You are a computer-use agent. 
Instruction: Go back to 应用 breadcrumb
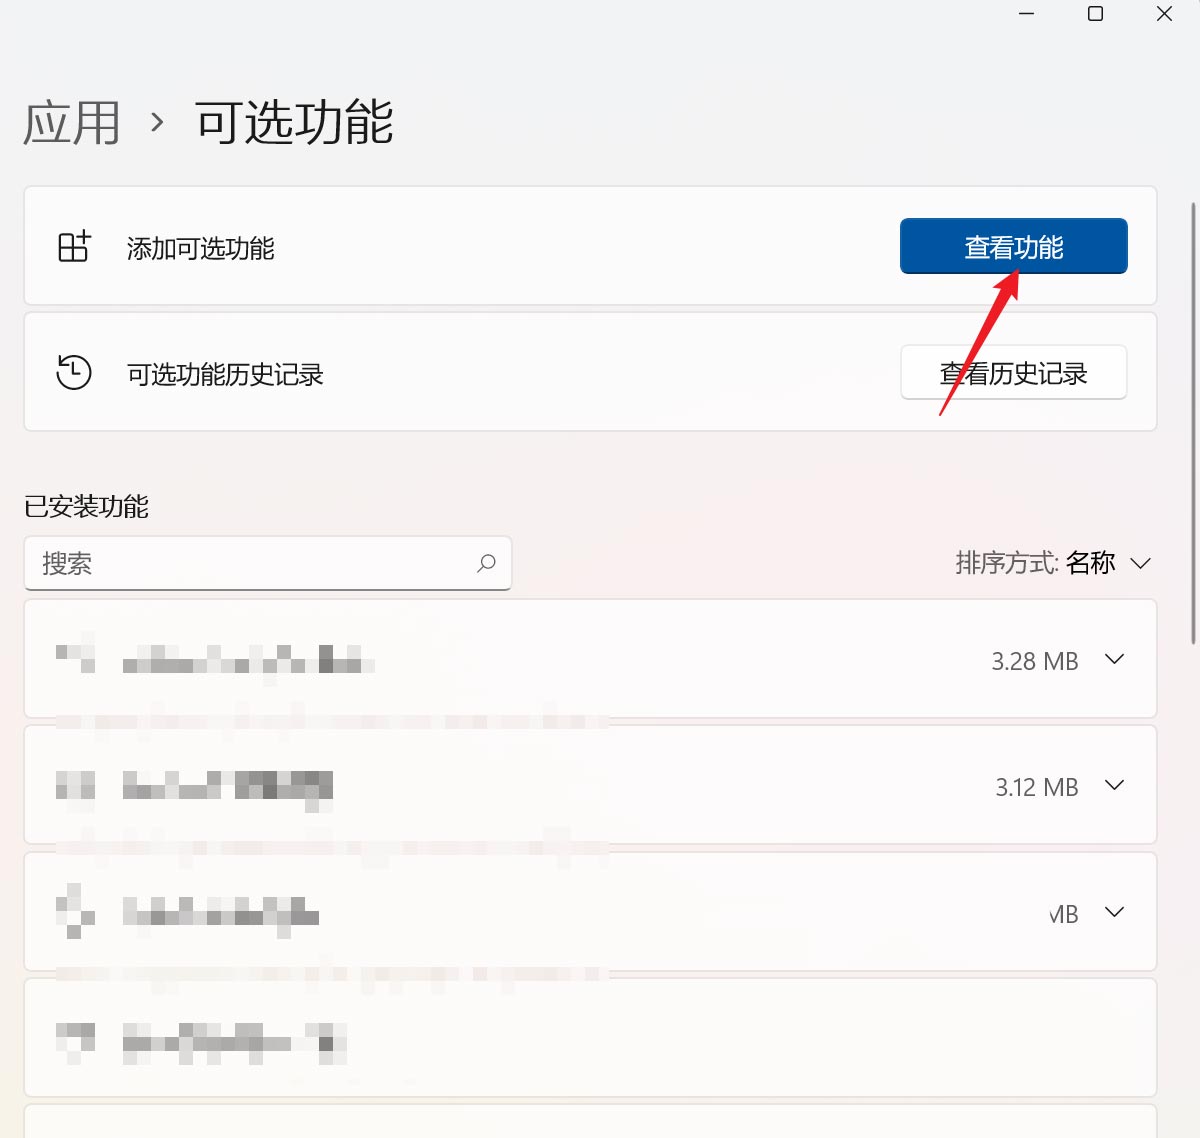(71, 123)
